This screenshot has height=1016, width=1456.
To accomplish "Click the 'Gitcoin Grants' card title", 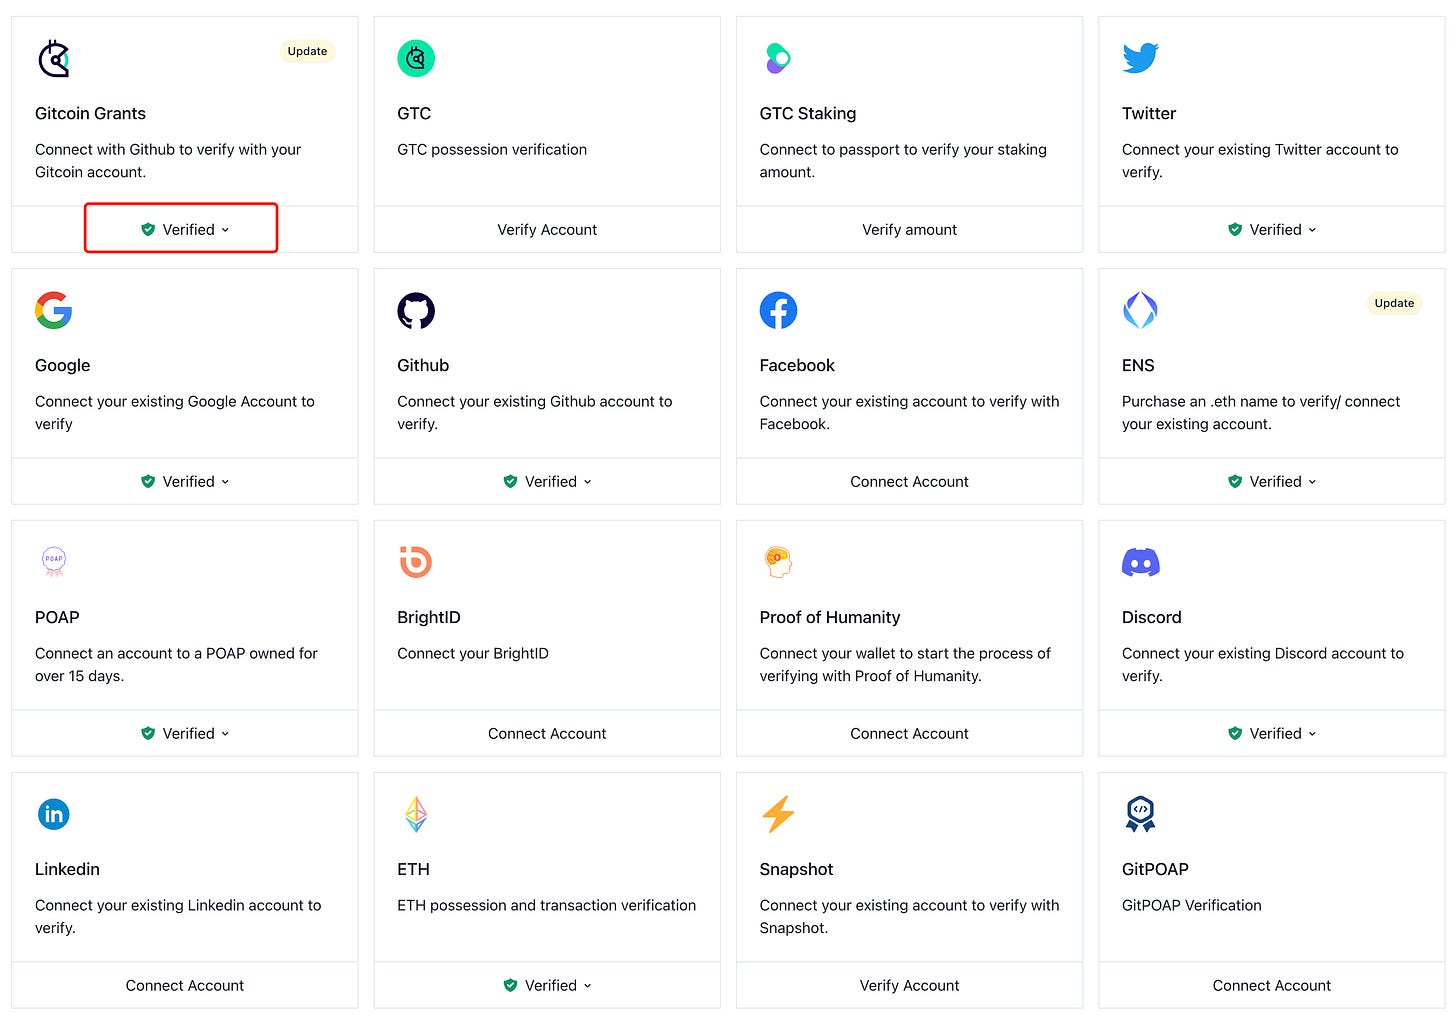I will (90, 113).
